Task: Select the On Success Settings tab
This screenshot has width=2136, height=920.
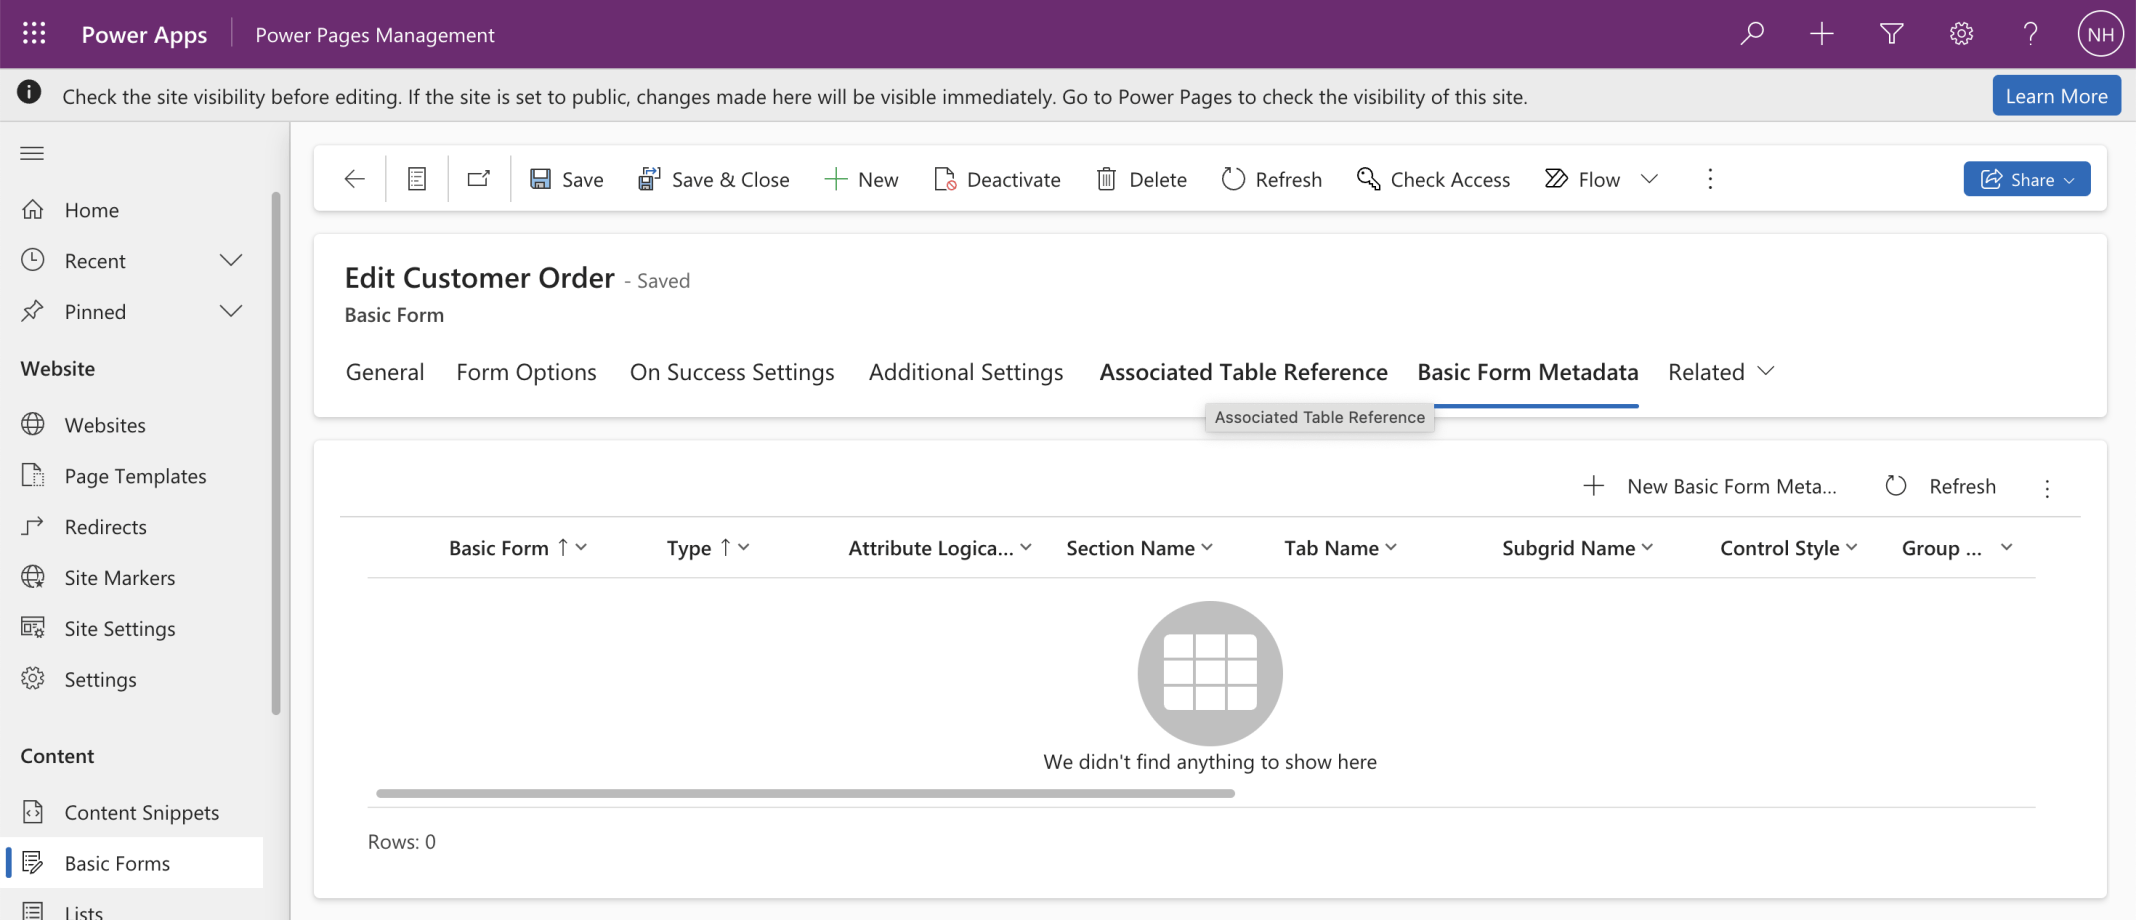Action: 731,372
